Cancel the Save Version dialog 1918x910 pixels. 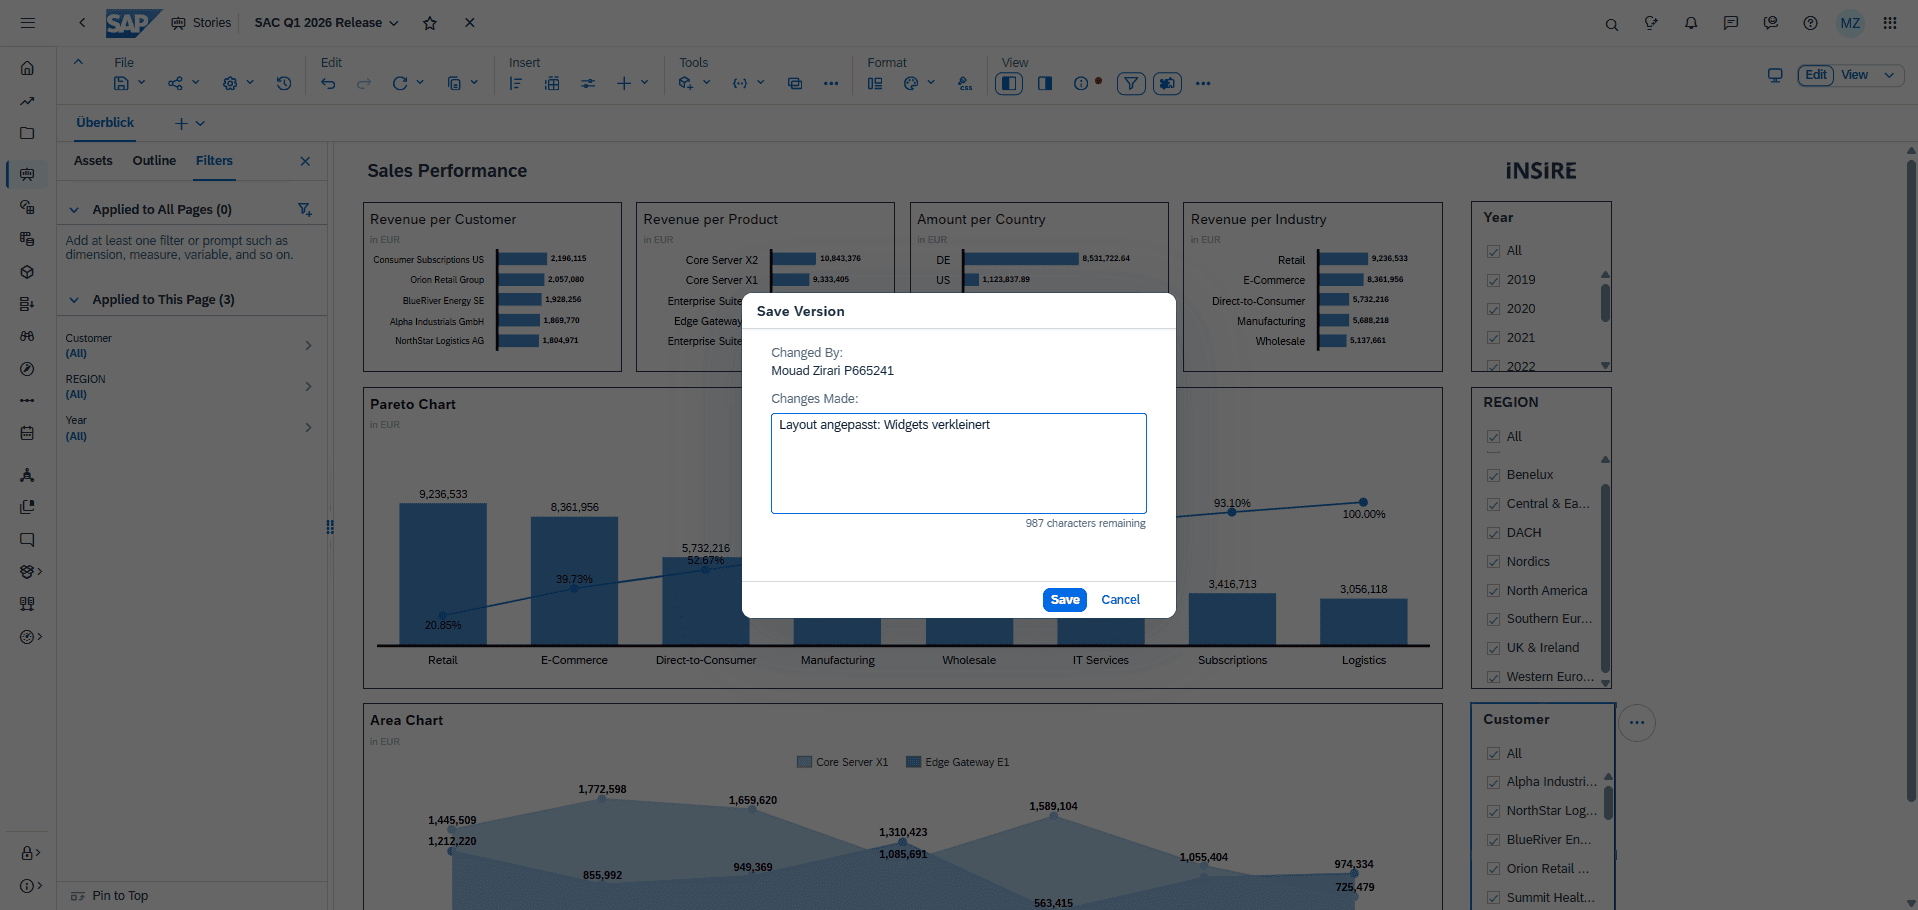pos(1120,600)
